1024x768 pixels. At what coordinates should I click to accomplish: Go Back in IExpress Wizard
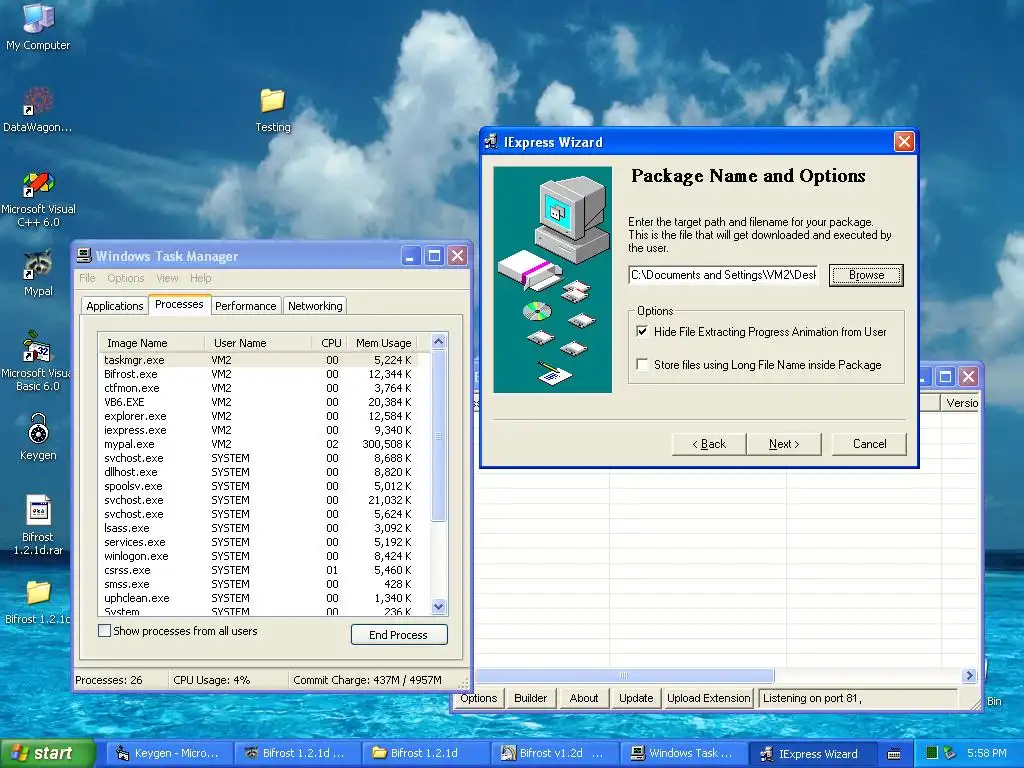pos(709,444)
